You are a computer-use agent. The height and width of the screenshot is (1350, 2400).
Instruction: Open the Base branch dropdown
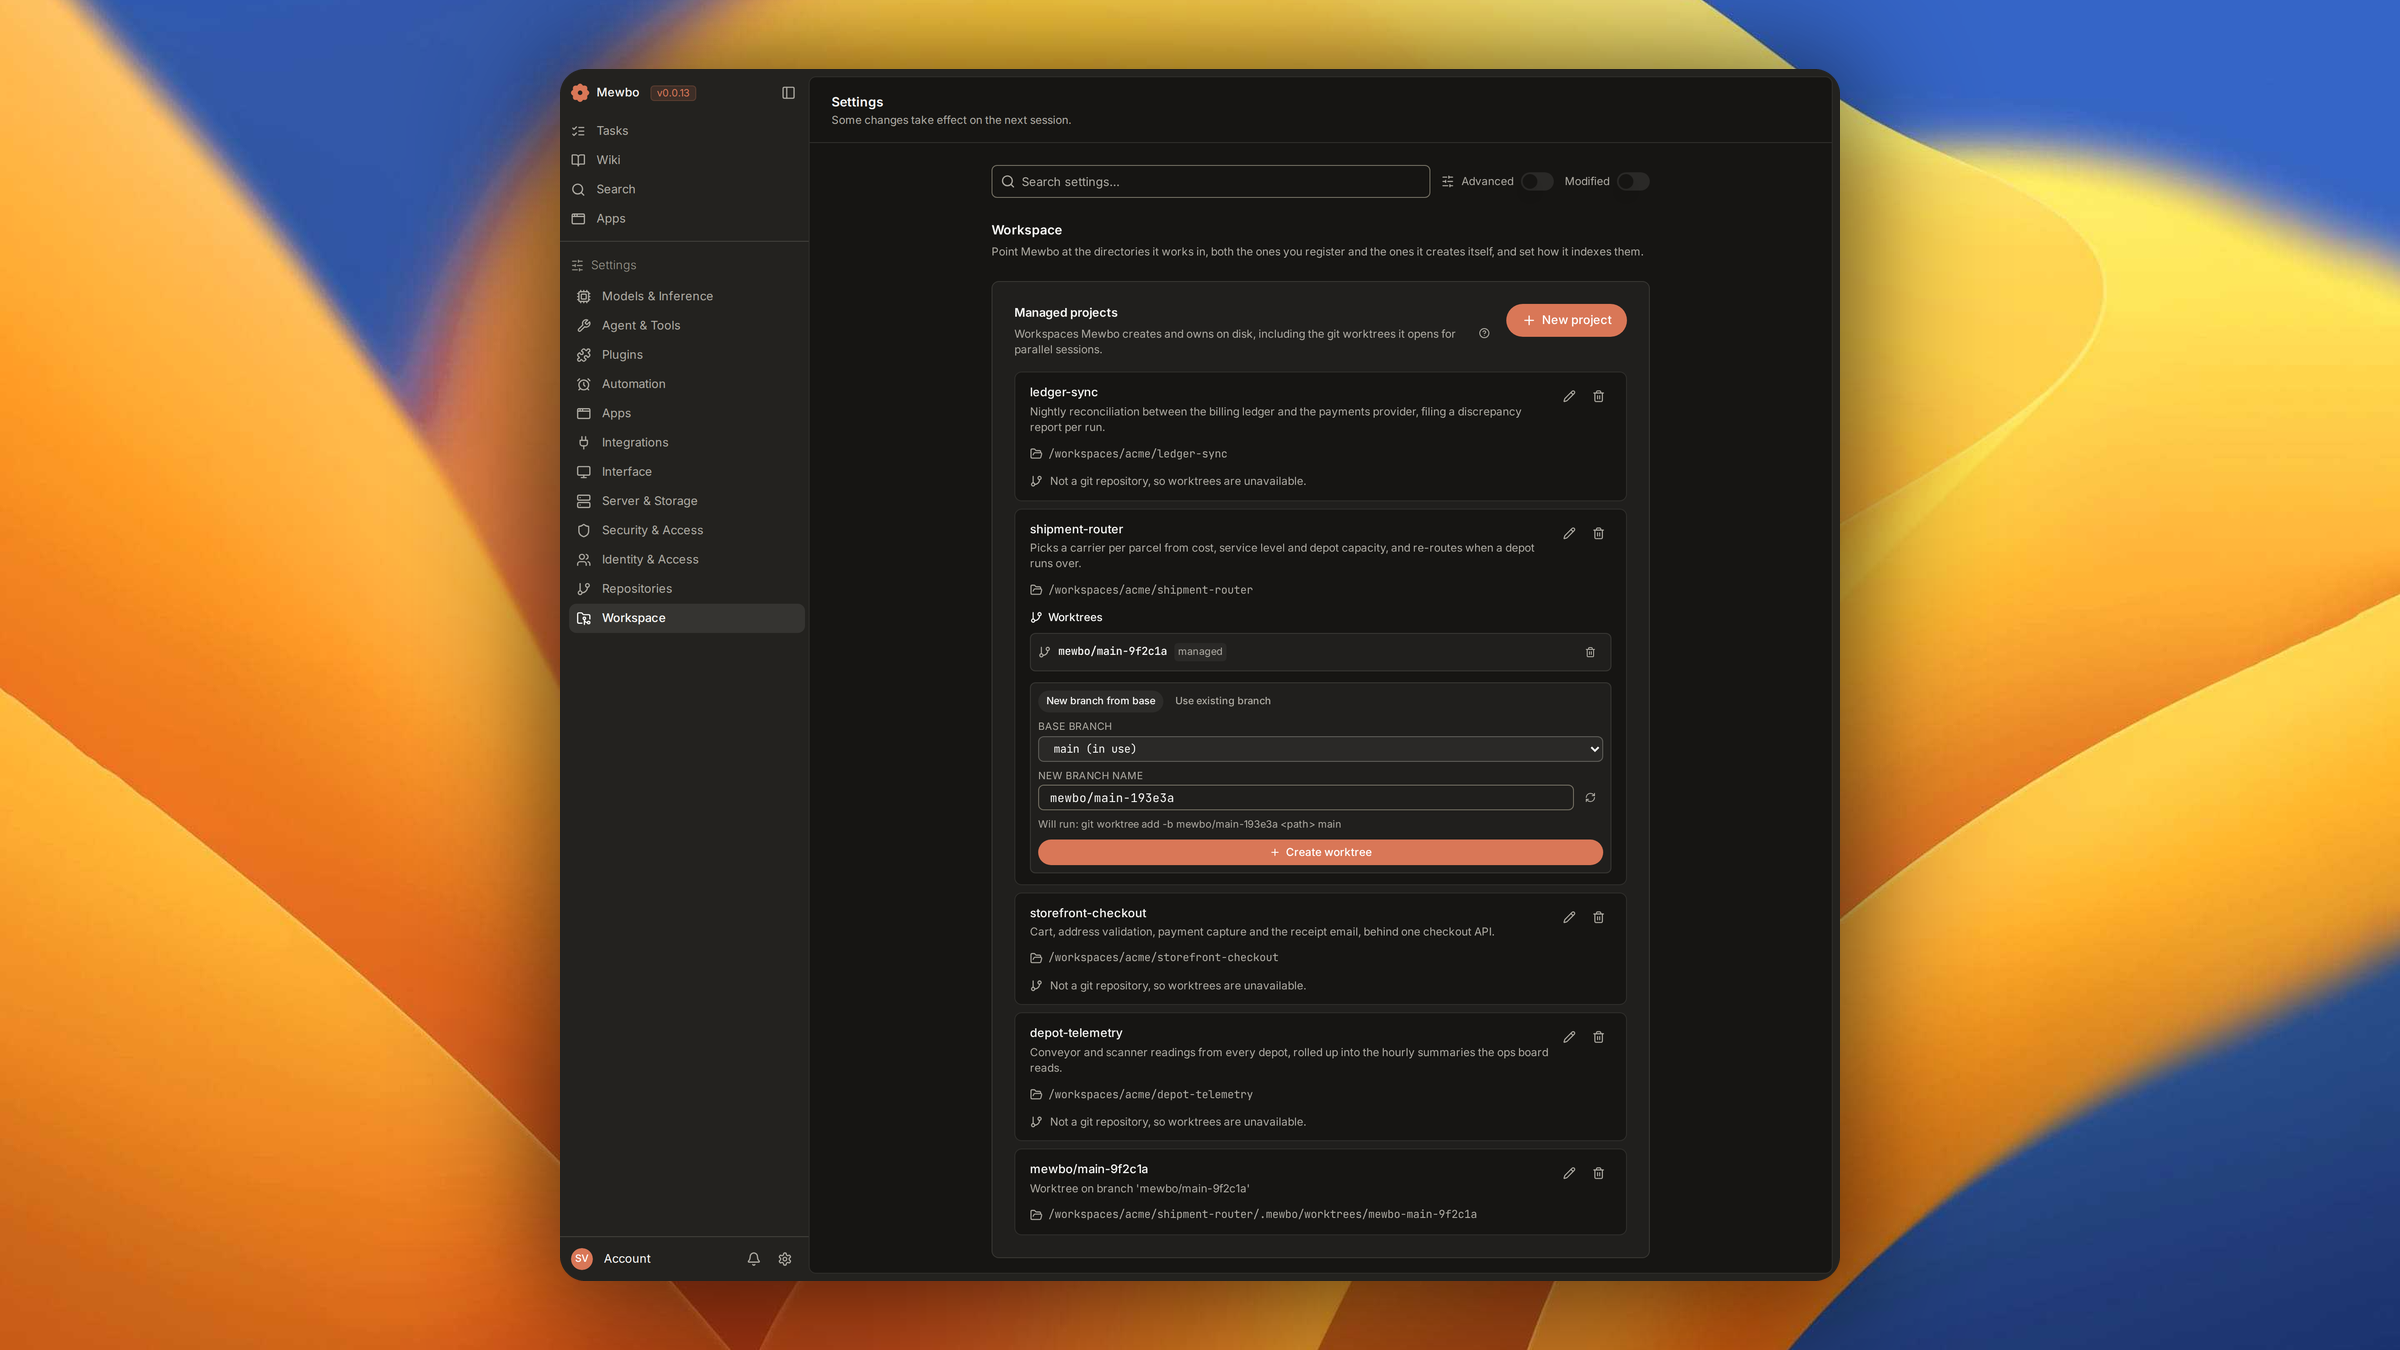click(x=1320, y=750)
